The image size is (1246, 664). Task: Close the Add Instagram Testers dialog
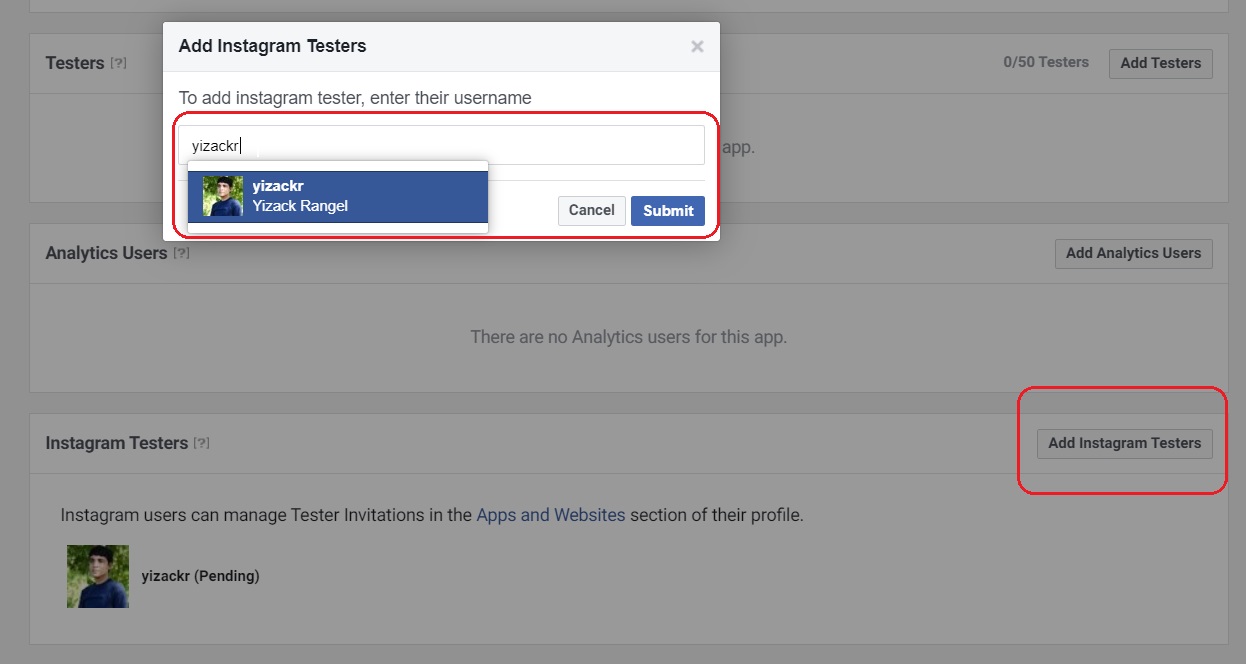click(697, 46)
